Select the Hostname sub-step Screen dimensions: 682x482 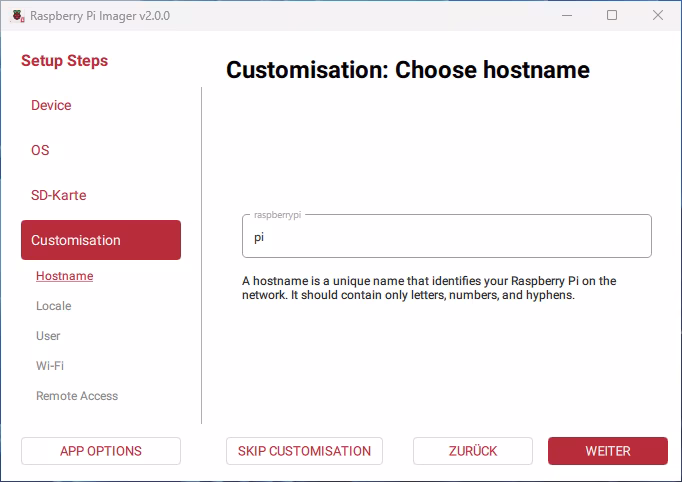coord(64,276)
